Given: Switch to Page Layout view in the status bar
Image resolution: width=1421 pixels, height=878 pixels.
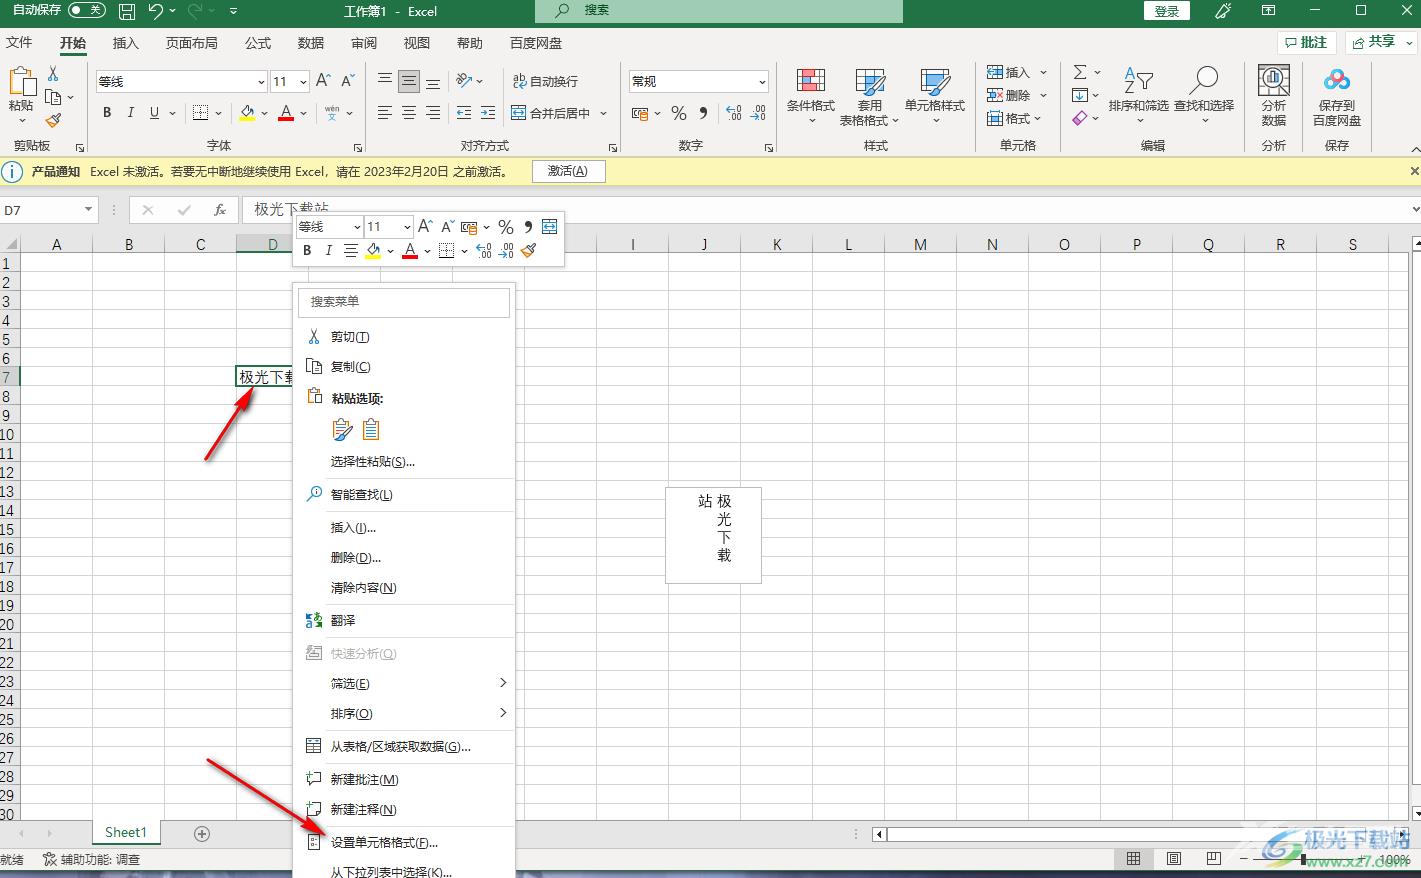Looking at the screenshot, I should (x=1173, y=859).
